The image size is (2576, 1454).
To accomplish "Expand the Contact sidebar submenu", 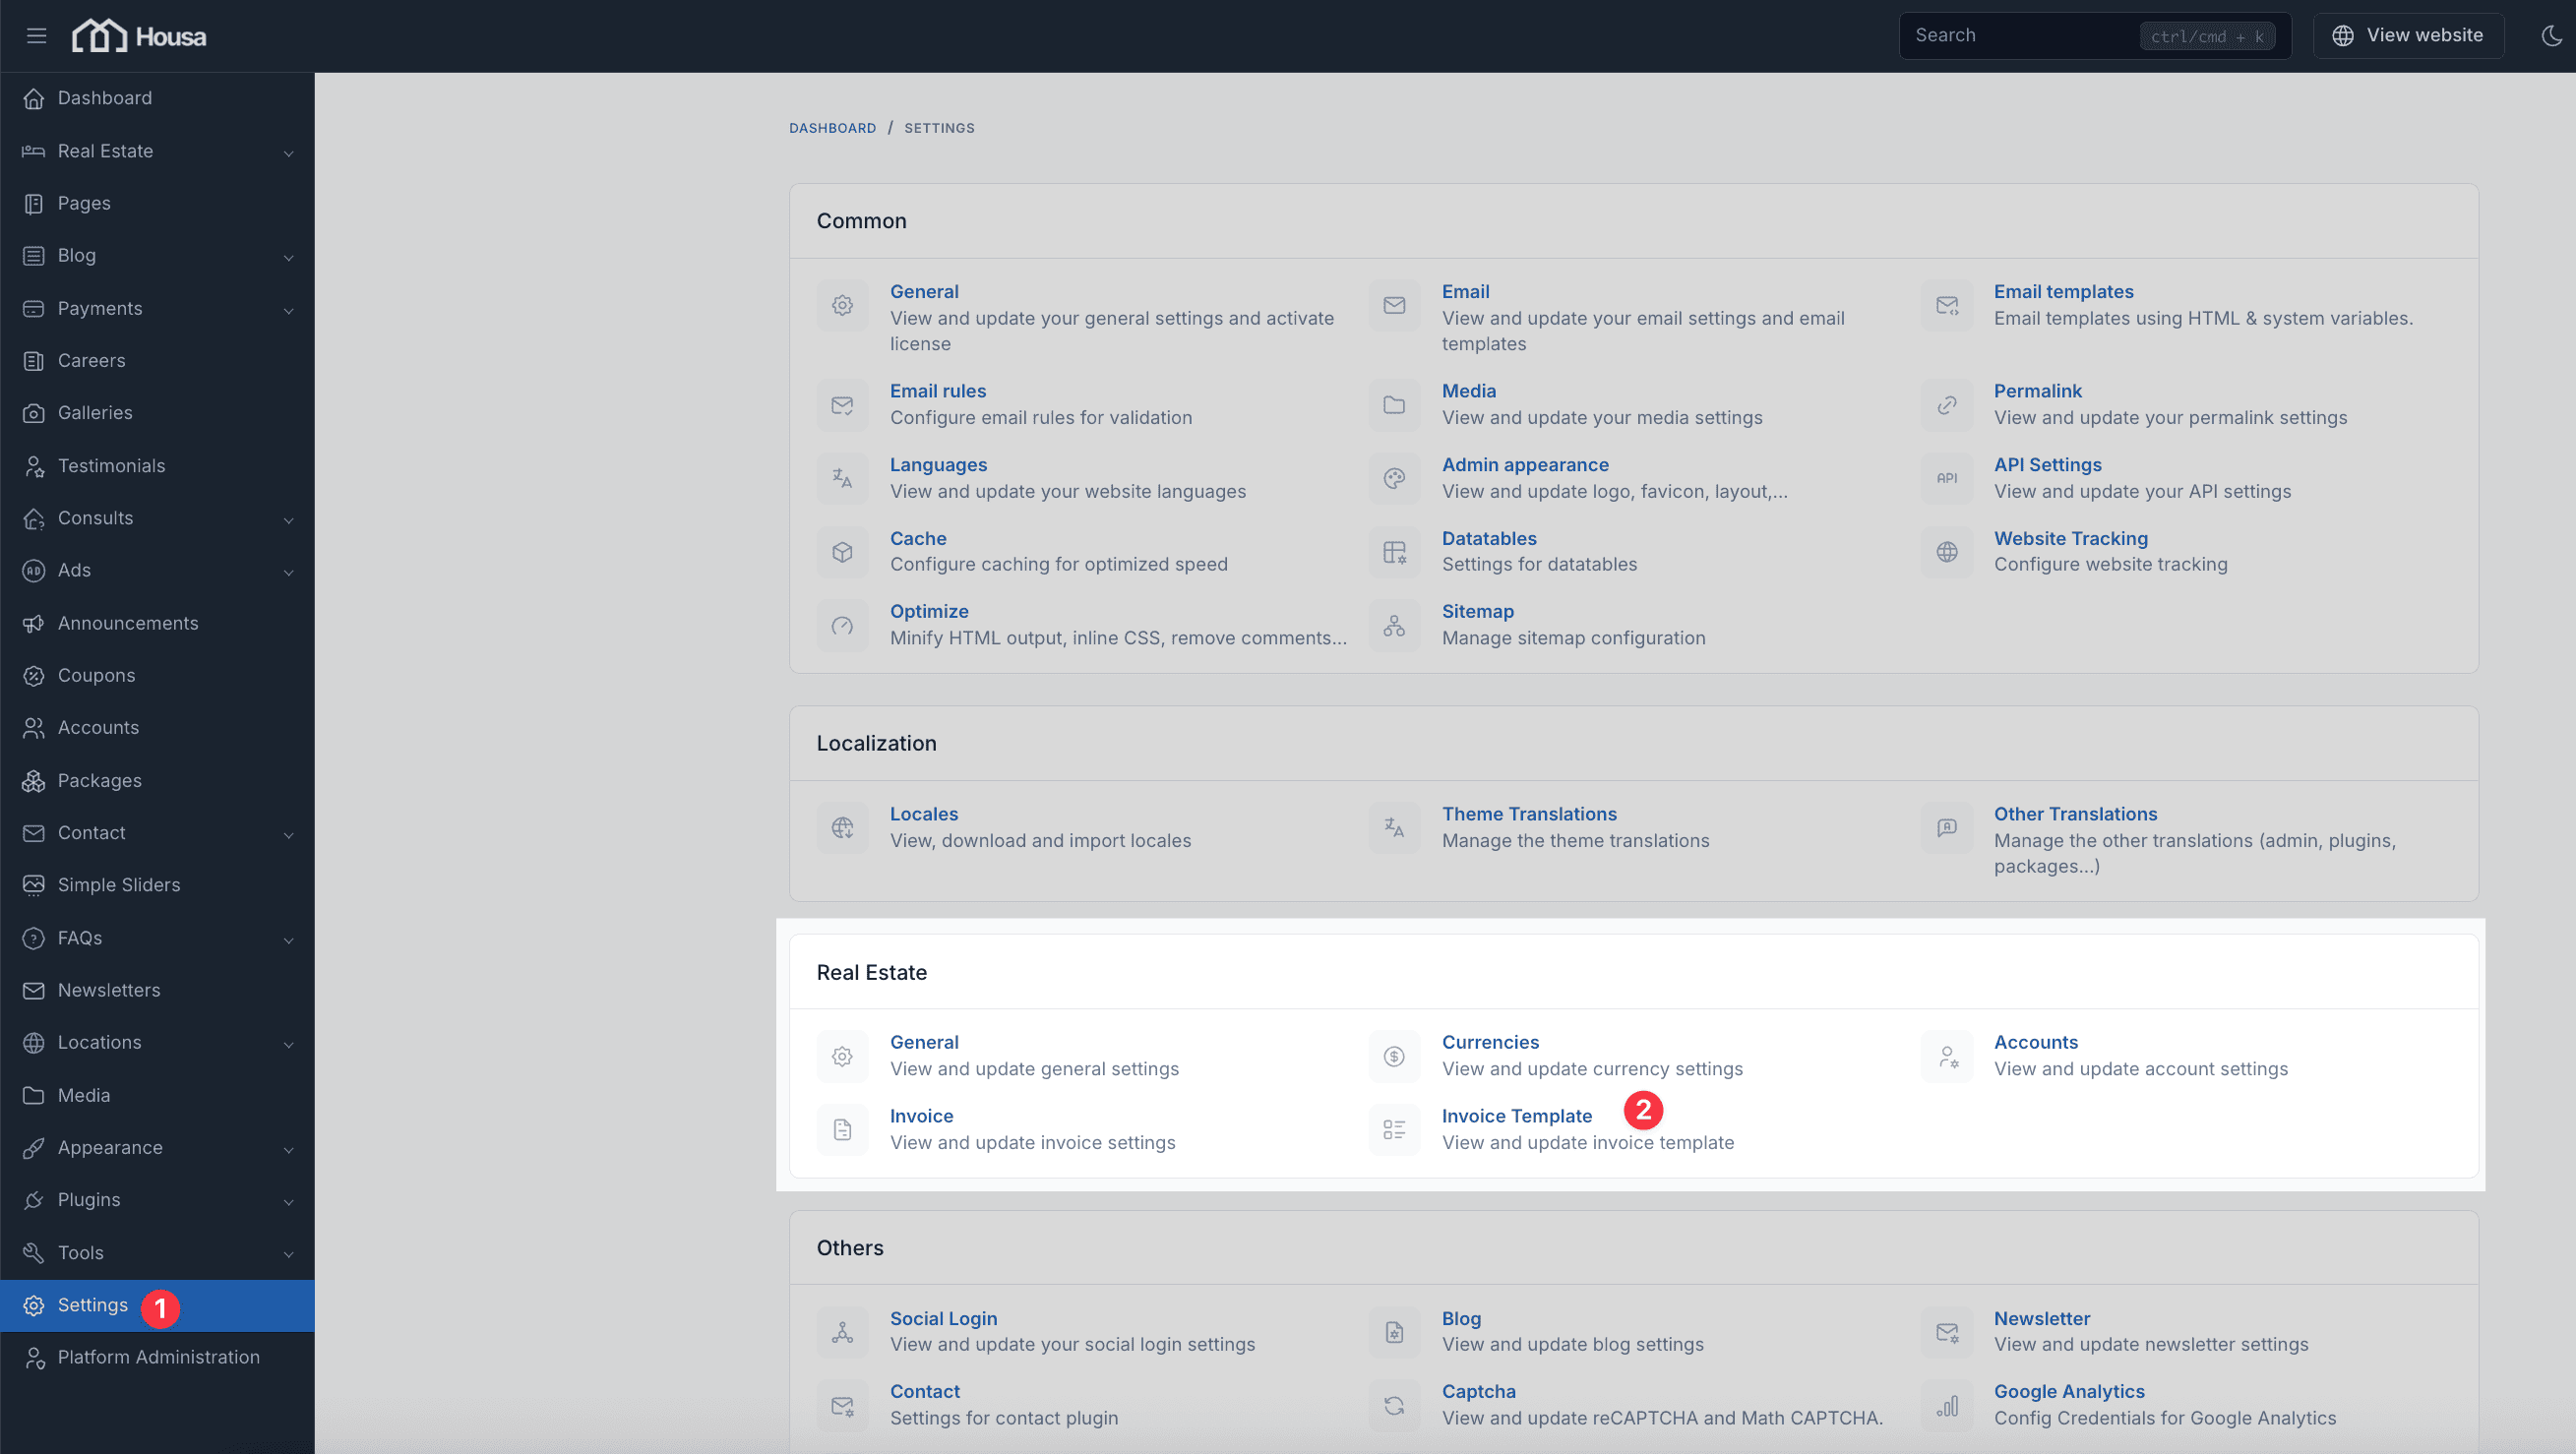I will pos(157,833).
